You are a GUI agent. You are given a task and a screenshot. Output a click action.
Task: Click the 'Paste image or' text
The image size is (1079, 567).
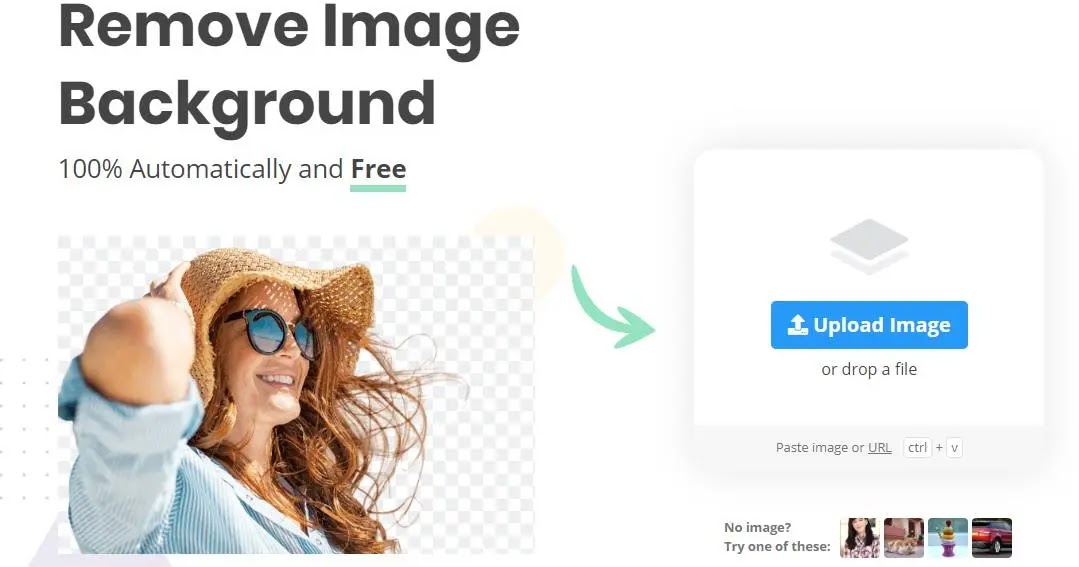[x=820, y=447]
